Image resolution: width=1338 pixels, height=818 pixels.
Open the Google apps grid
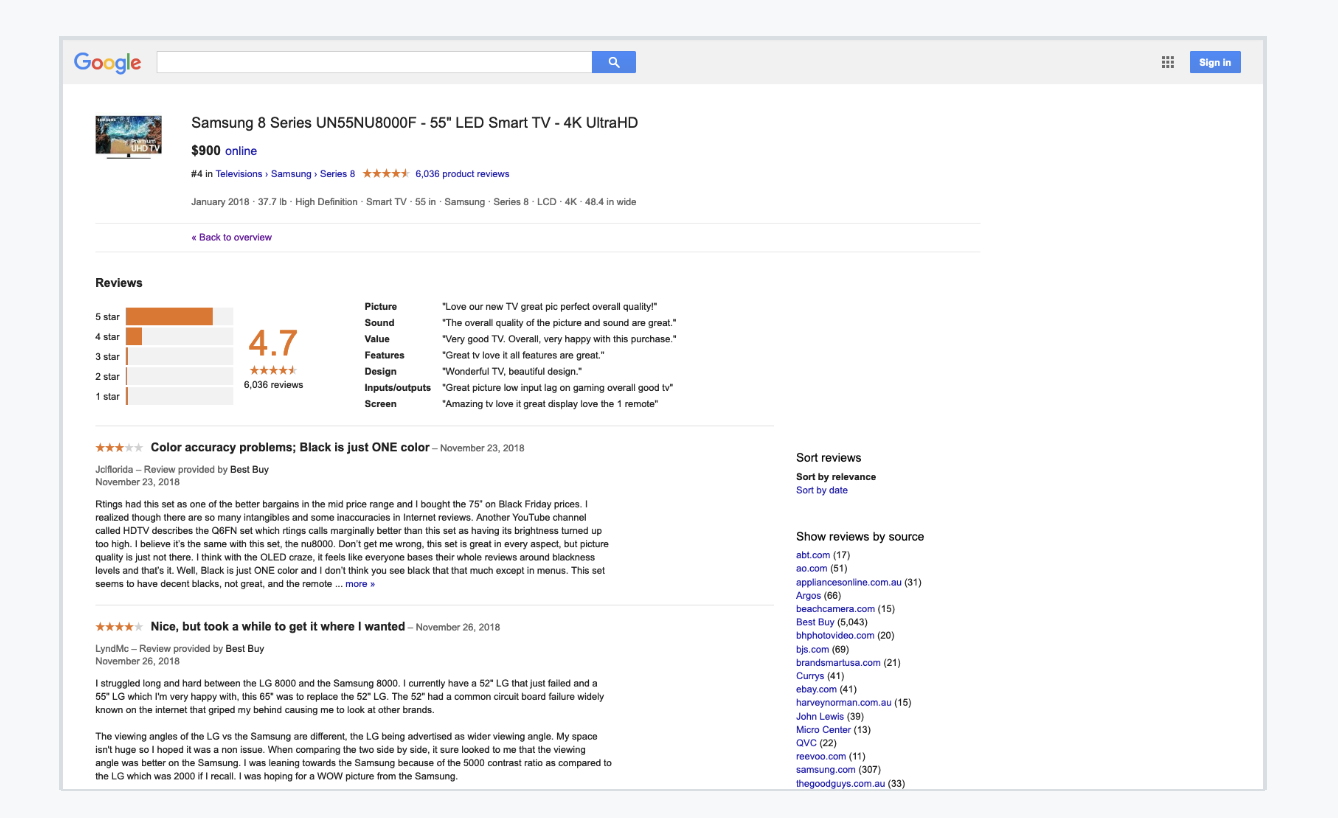(1167, 61)
